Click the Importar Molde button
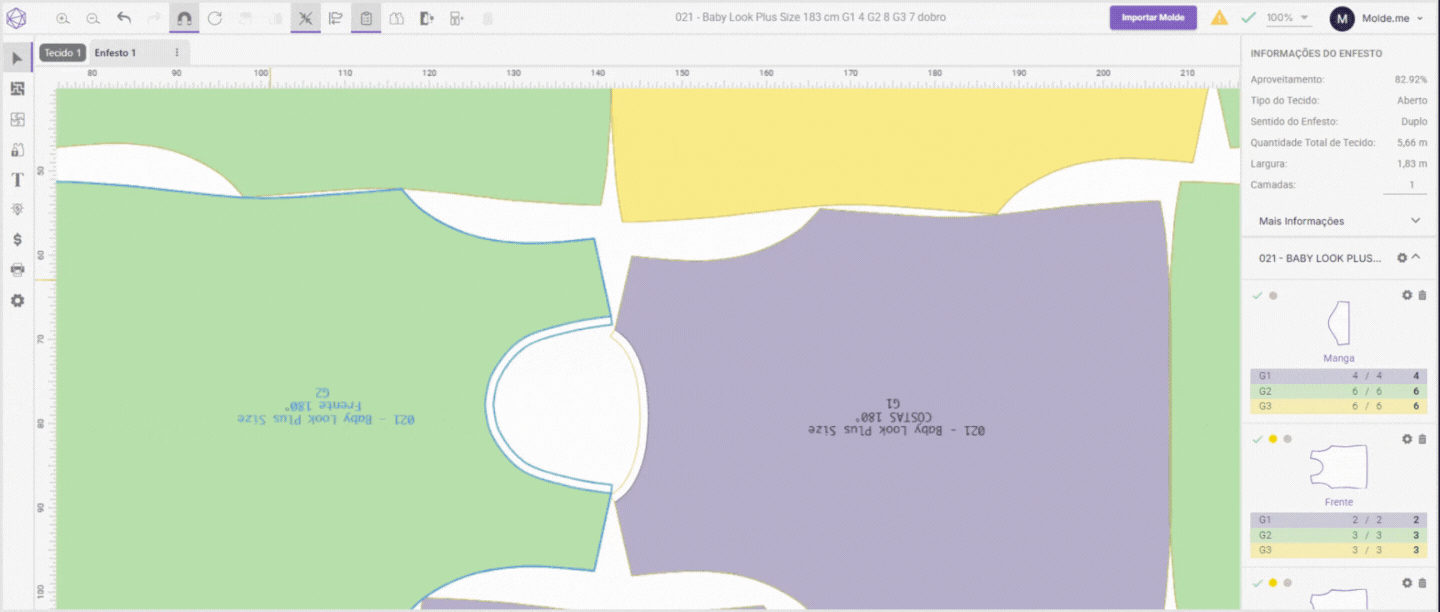Viewport: 1440px width, 612px height. (1152, 18)
